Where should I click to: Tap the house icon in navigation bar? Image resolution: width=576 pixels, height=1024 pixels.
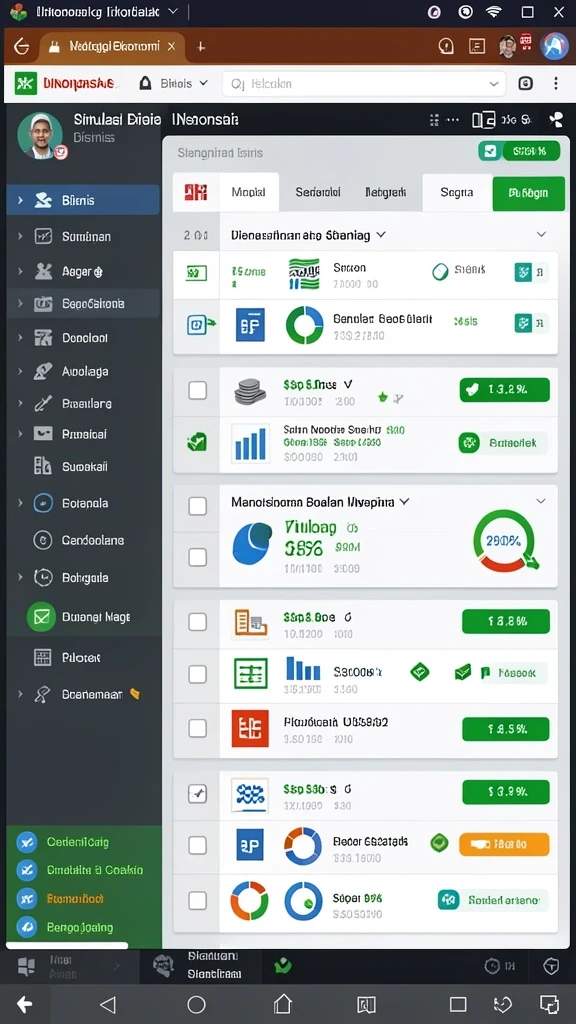[282, 1004]
